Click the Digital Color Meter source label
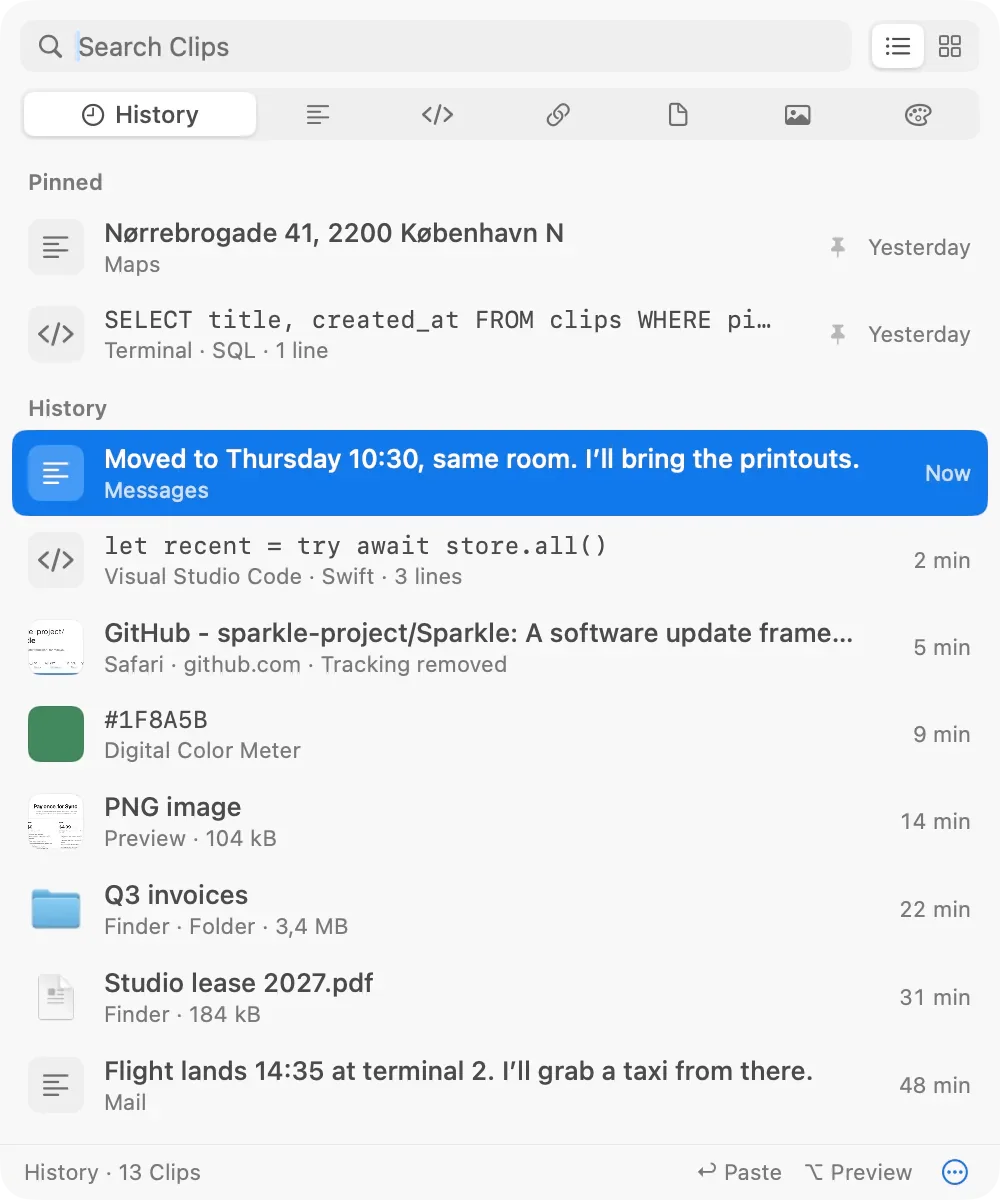Screen dimensions: 1000x1200 (x=202, y=750)
